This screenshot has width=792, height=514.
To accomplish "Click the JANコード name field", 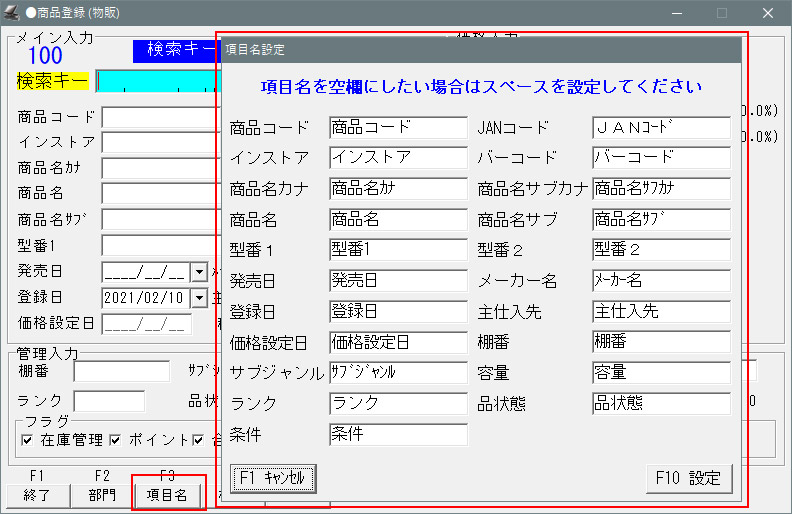I will (660, 128).
